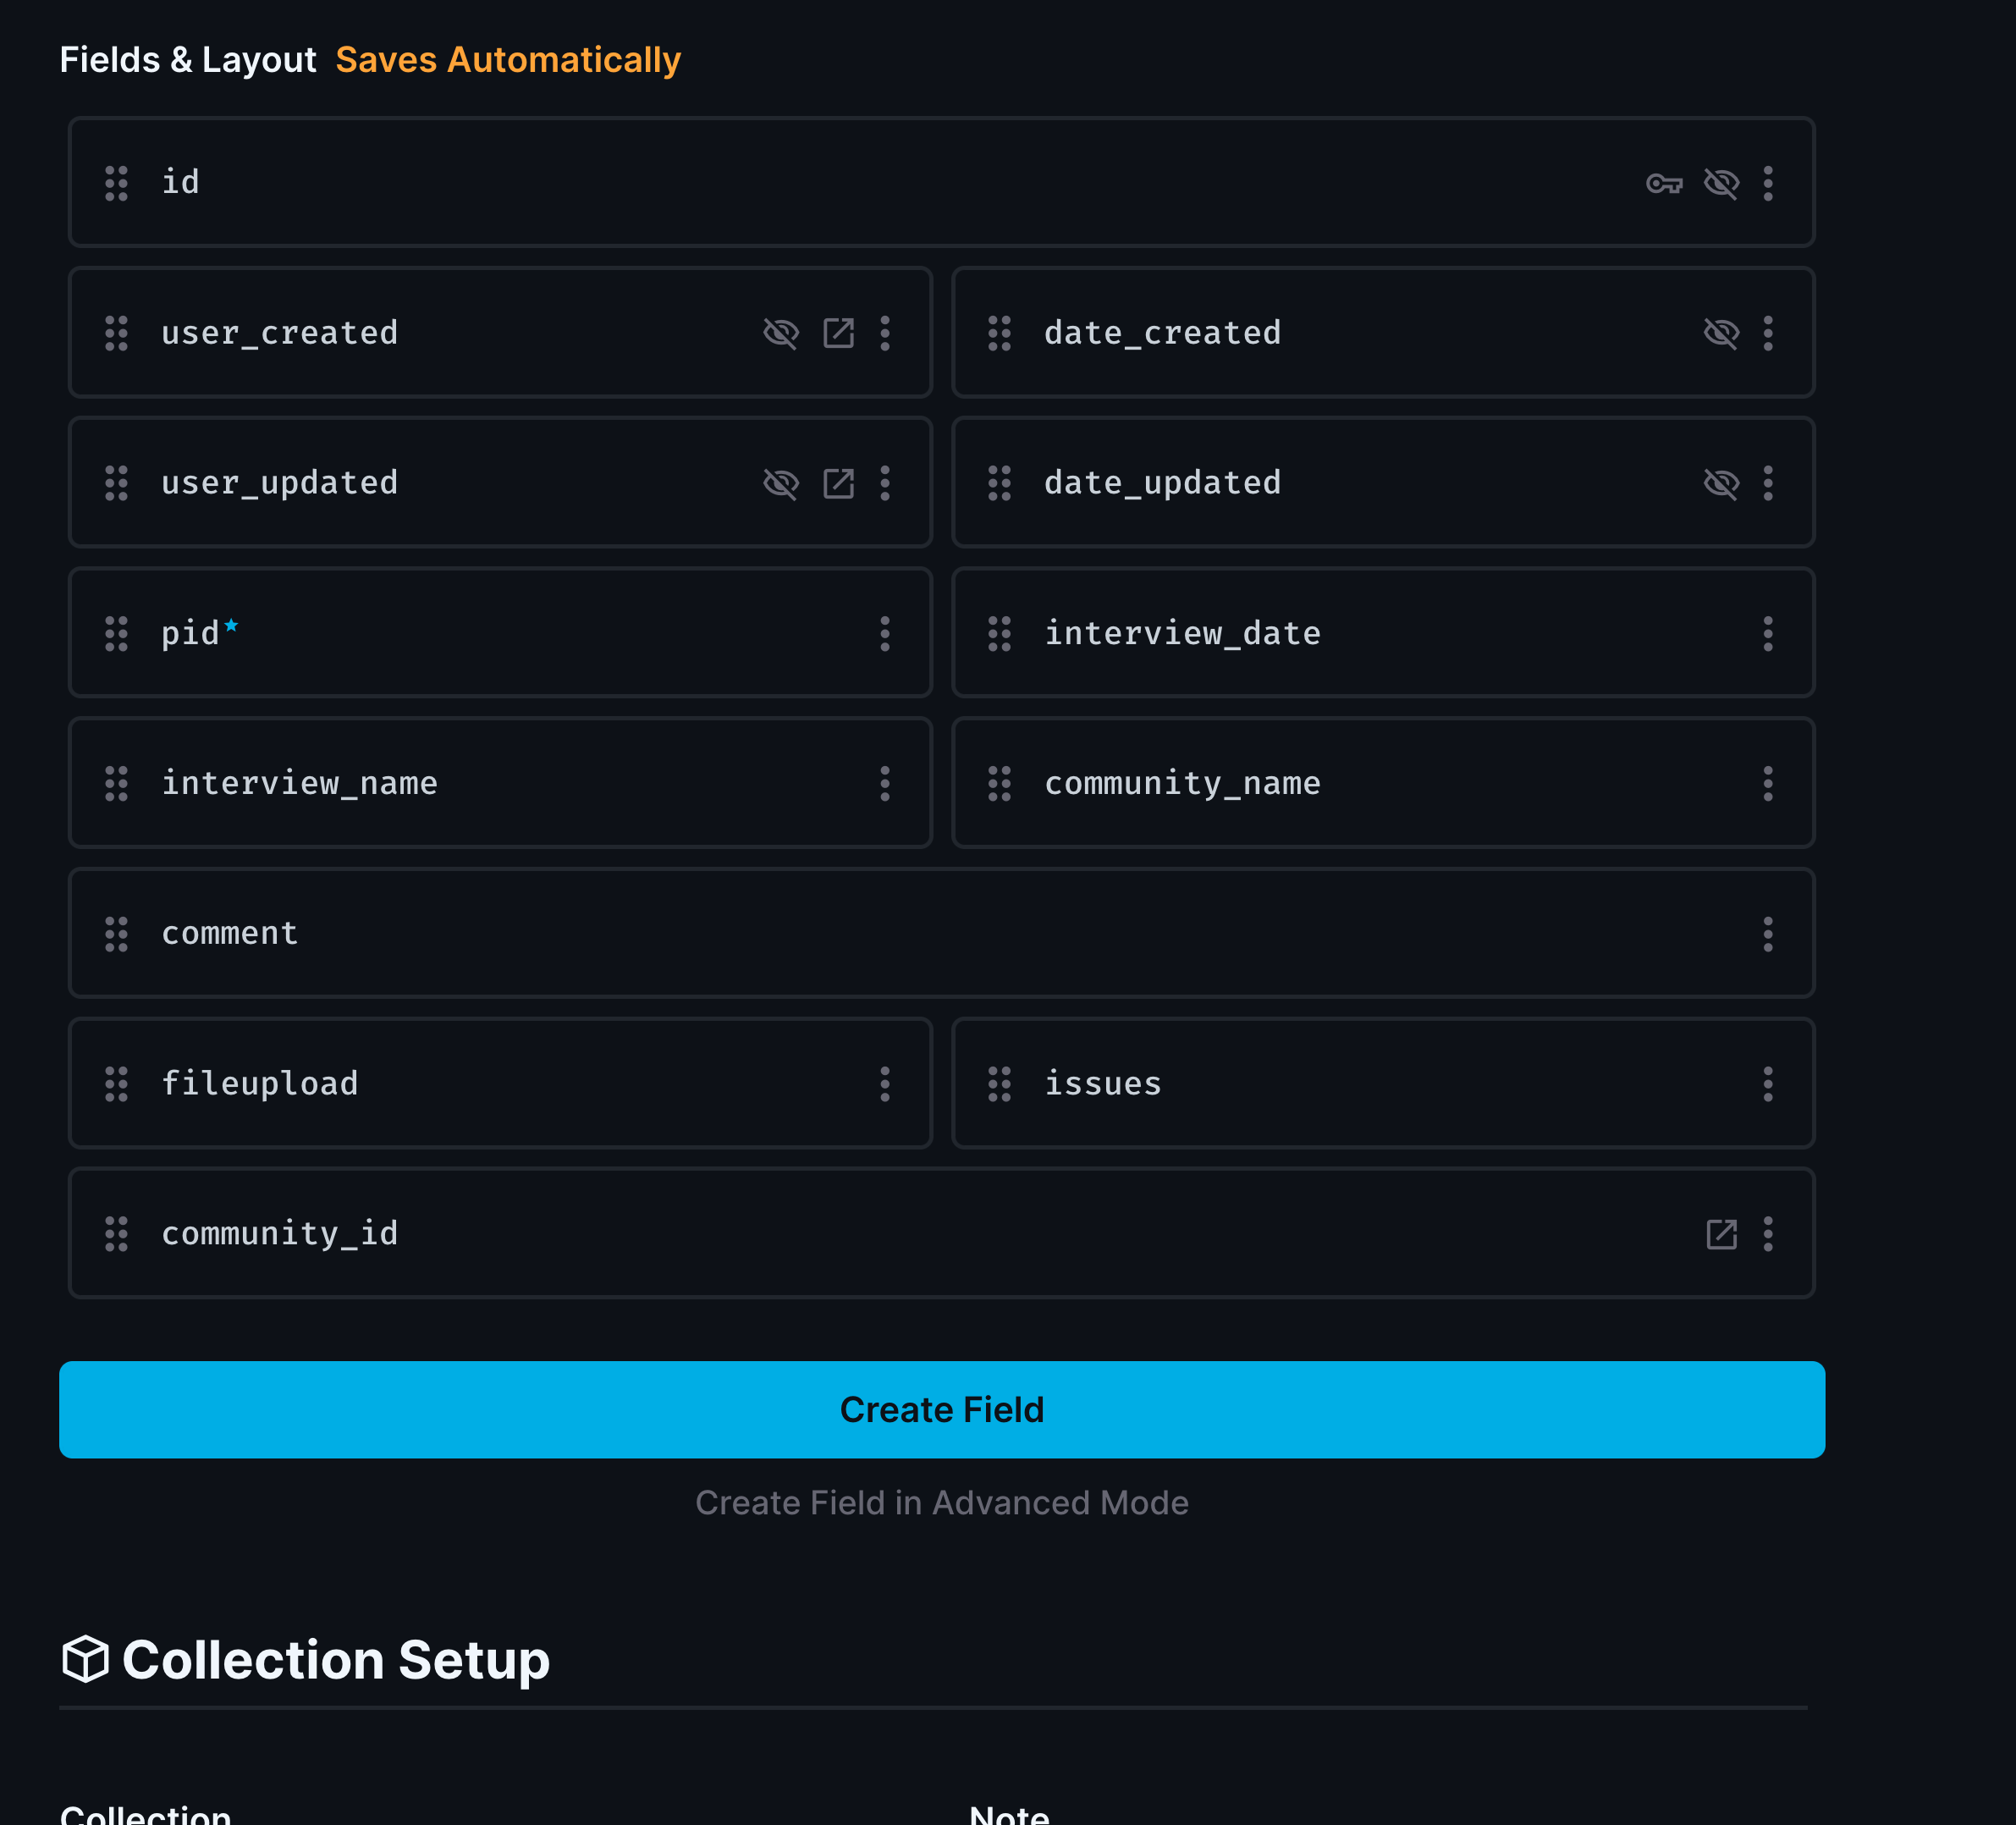This screenshot has height=1825, width=2016.
Task: Open three-dot options menu for fileupload
Action: click(x=885, y=1084)
